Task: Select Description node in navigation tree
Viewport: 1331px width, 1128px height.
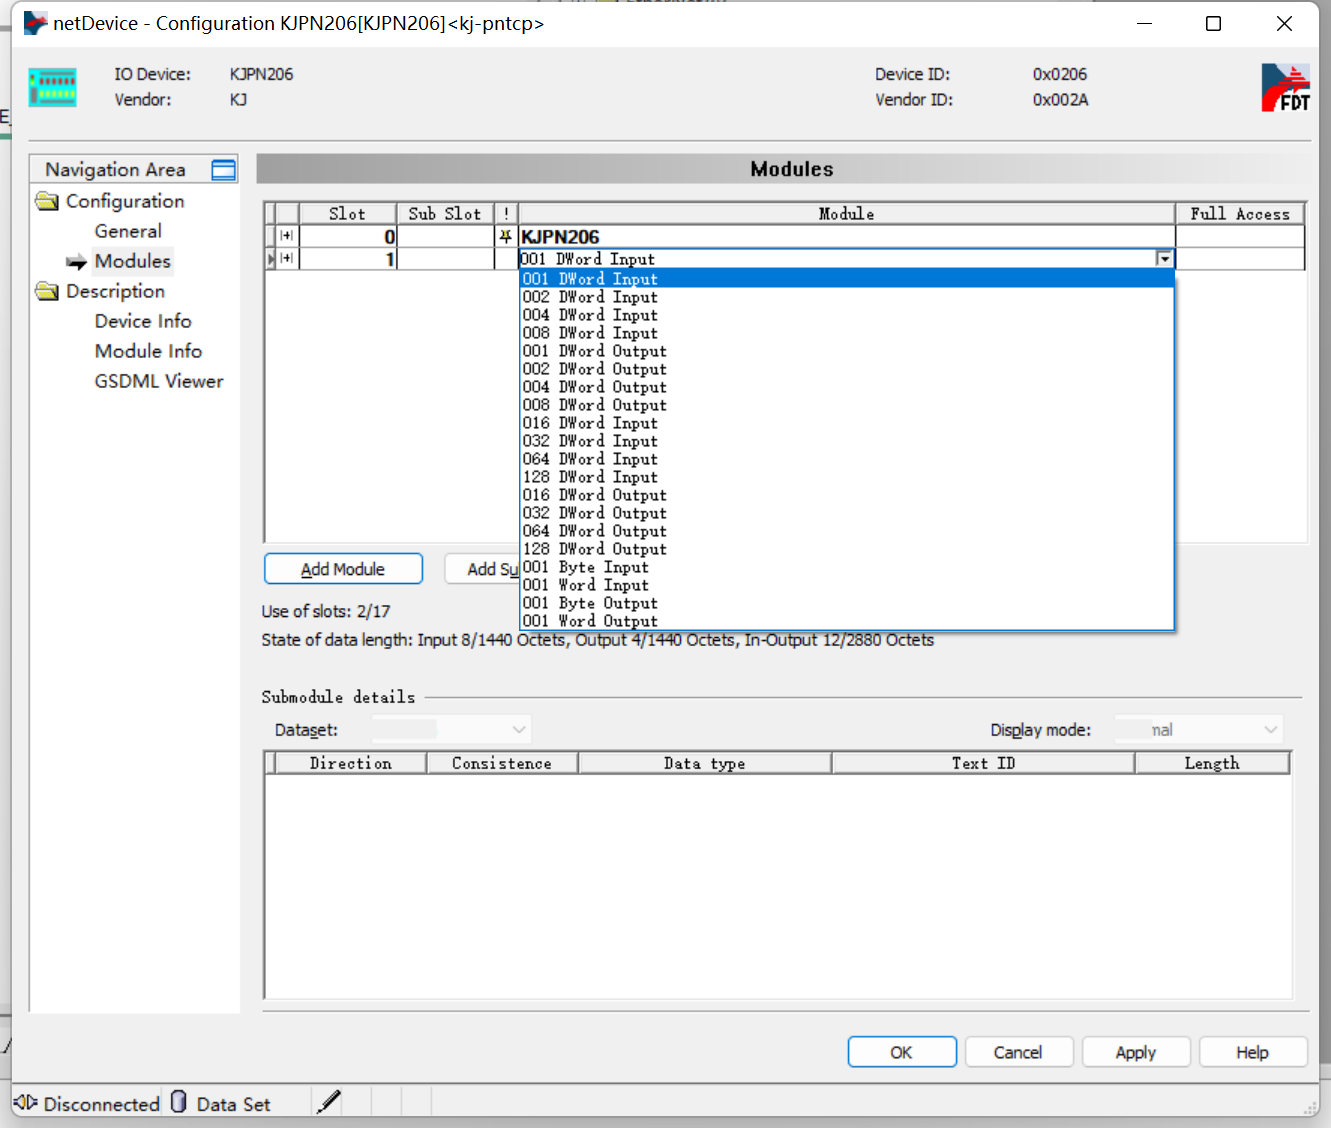Action: pyautogui.click(x=115, y=291)
